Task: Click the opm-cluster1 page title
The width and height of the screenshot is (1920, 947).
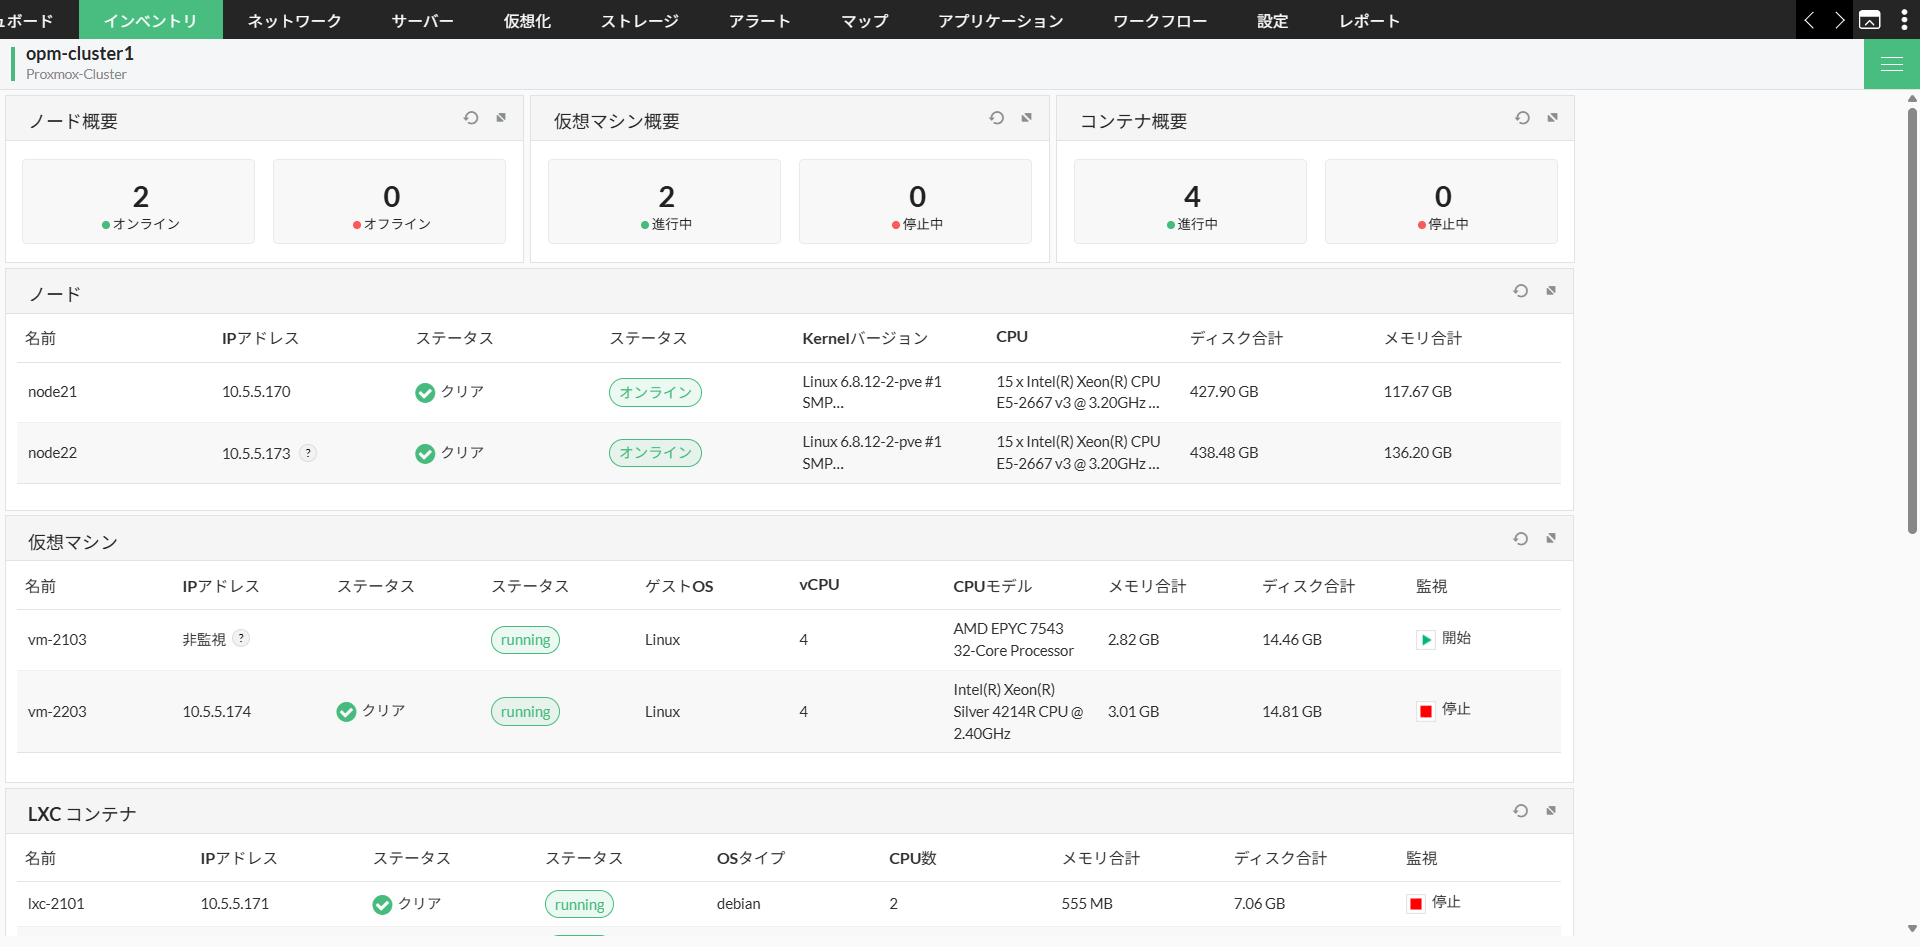Action: [80, 54]
